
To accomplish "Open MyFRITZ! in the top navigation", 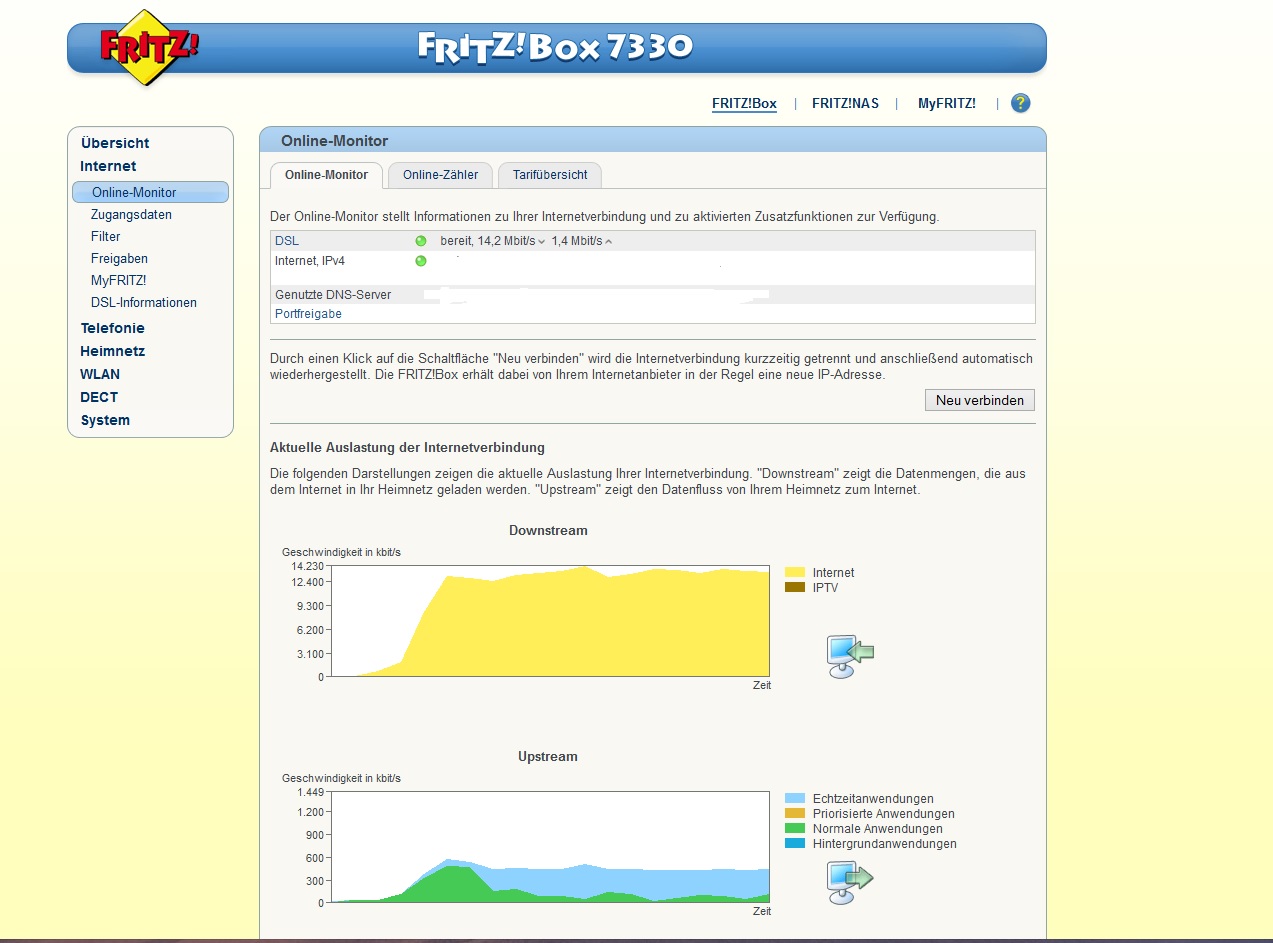I will coord(946,103).
